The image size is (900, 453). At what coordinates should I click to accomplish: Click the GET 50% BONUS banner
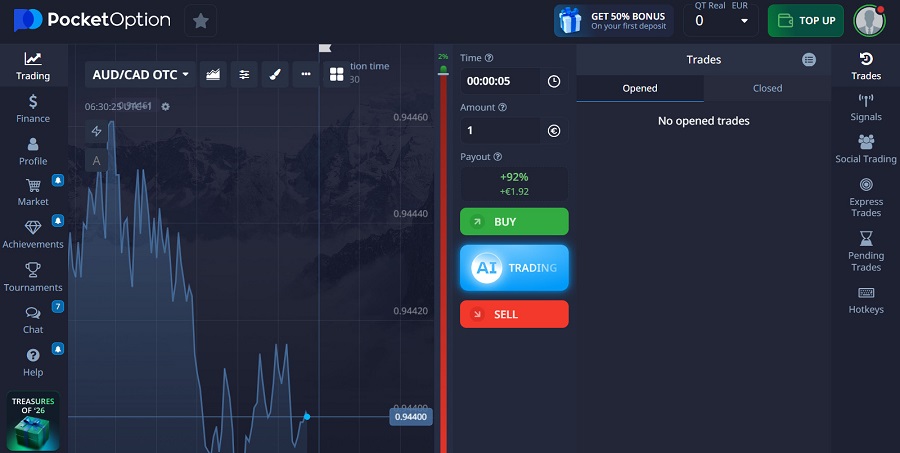[x=614, y=21]
